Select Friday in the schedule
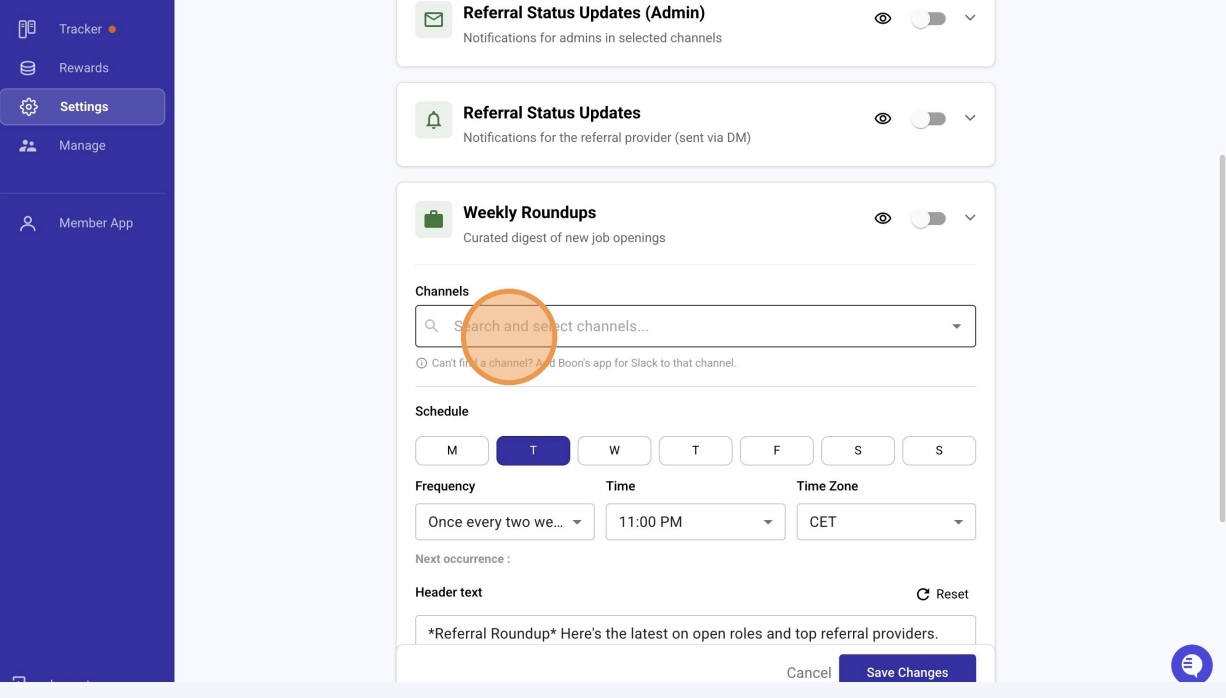This screenshot has height=698, width=1226. pos(777,451)
